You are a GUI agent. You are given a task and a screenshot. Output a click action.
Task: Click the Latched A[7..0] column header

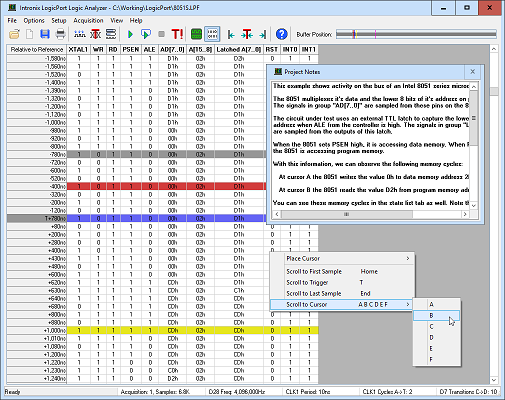239,49
